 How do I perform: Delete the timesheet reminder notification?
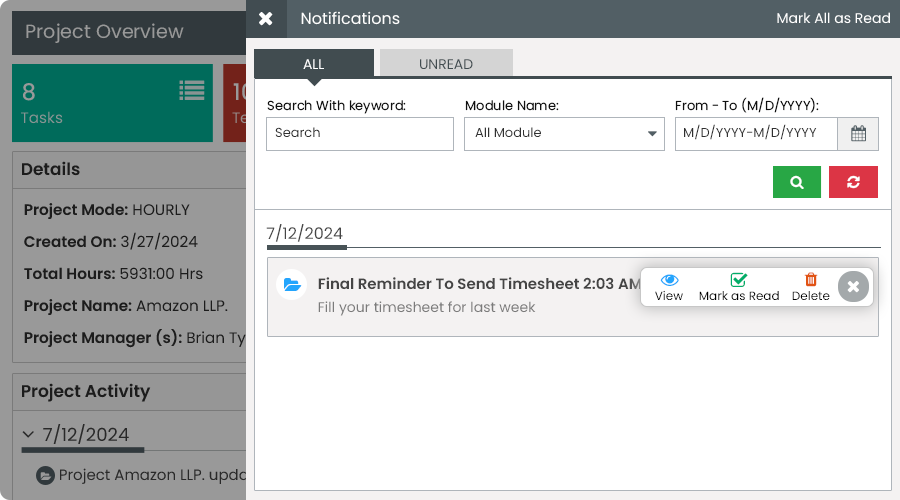click(810, 287)
